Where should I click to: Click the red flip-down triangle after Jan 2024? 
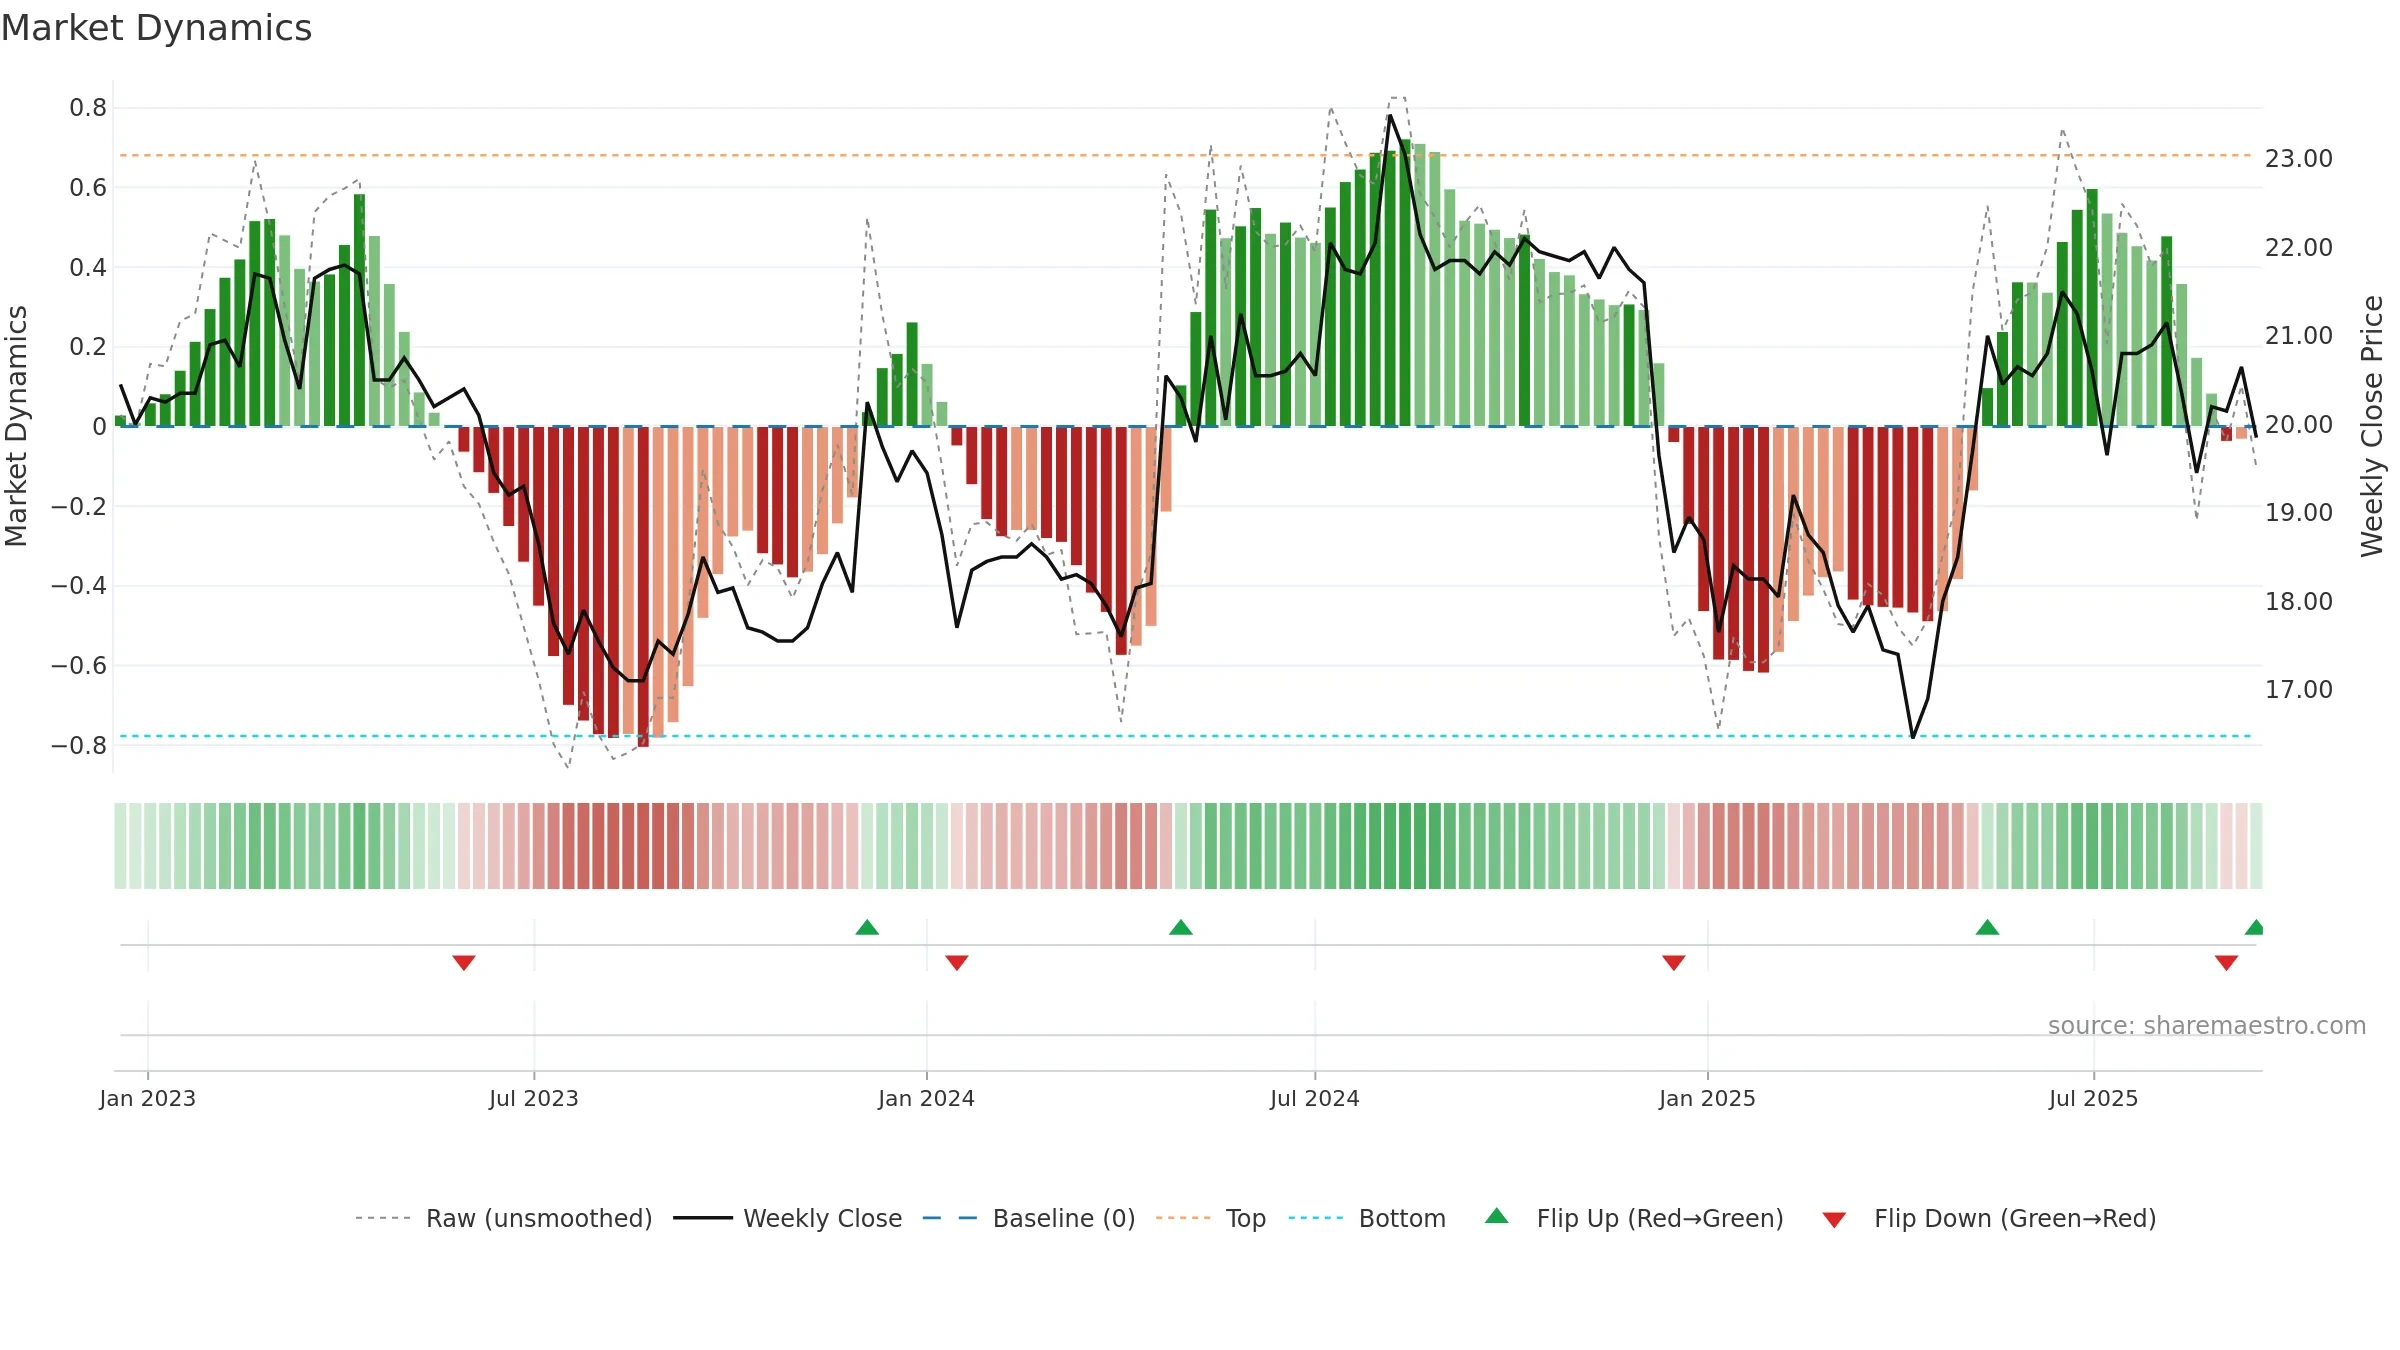[x=957, y=962]
